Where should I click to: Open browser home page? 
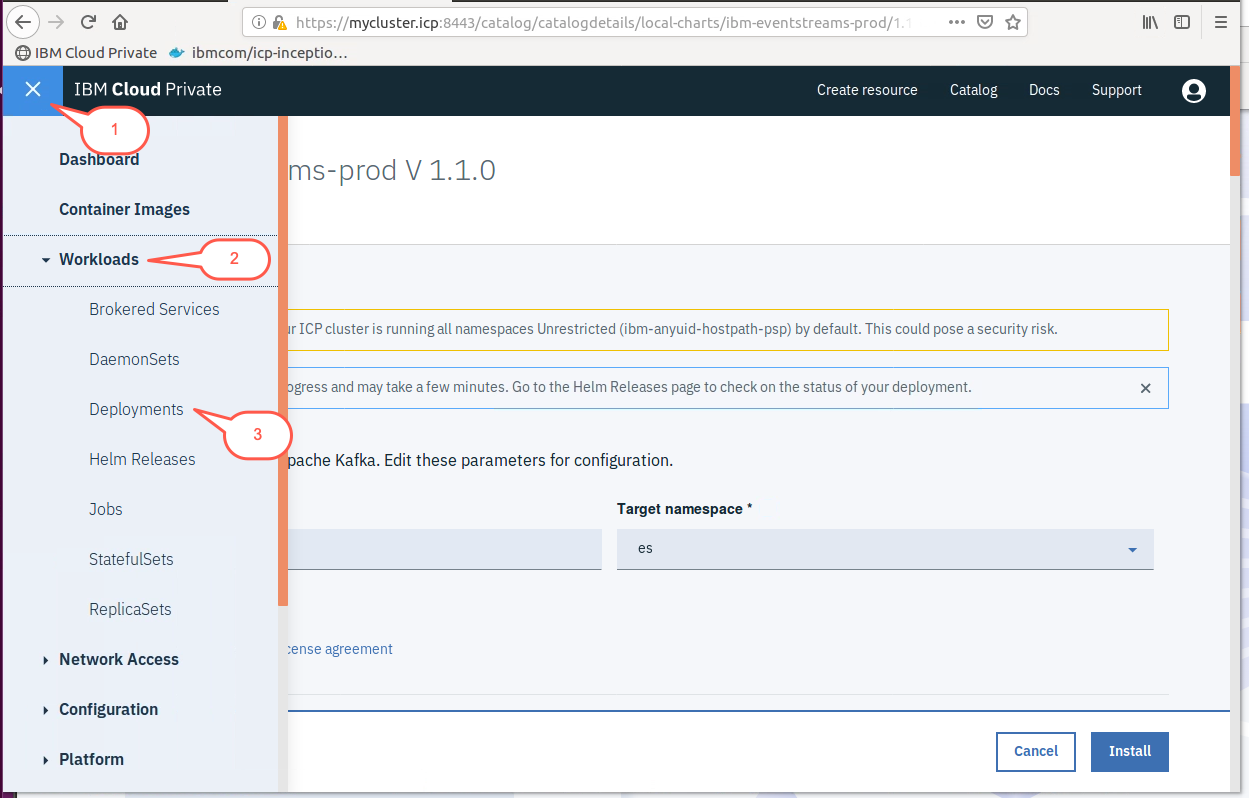(x=120, y=21)
